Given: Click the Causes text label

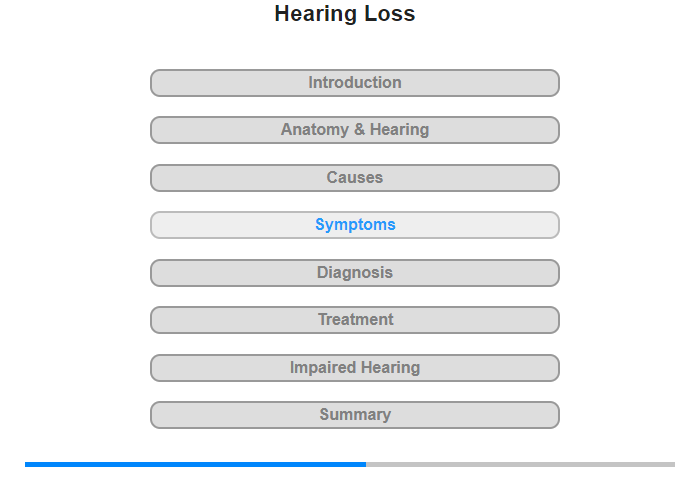Looking at the screenshot, I should pos(355,177).
